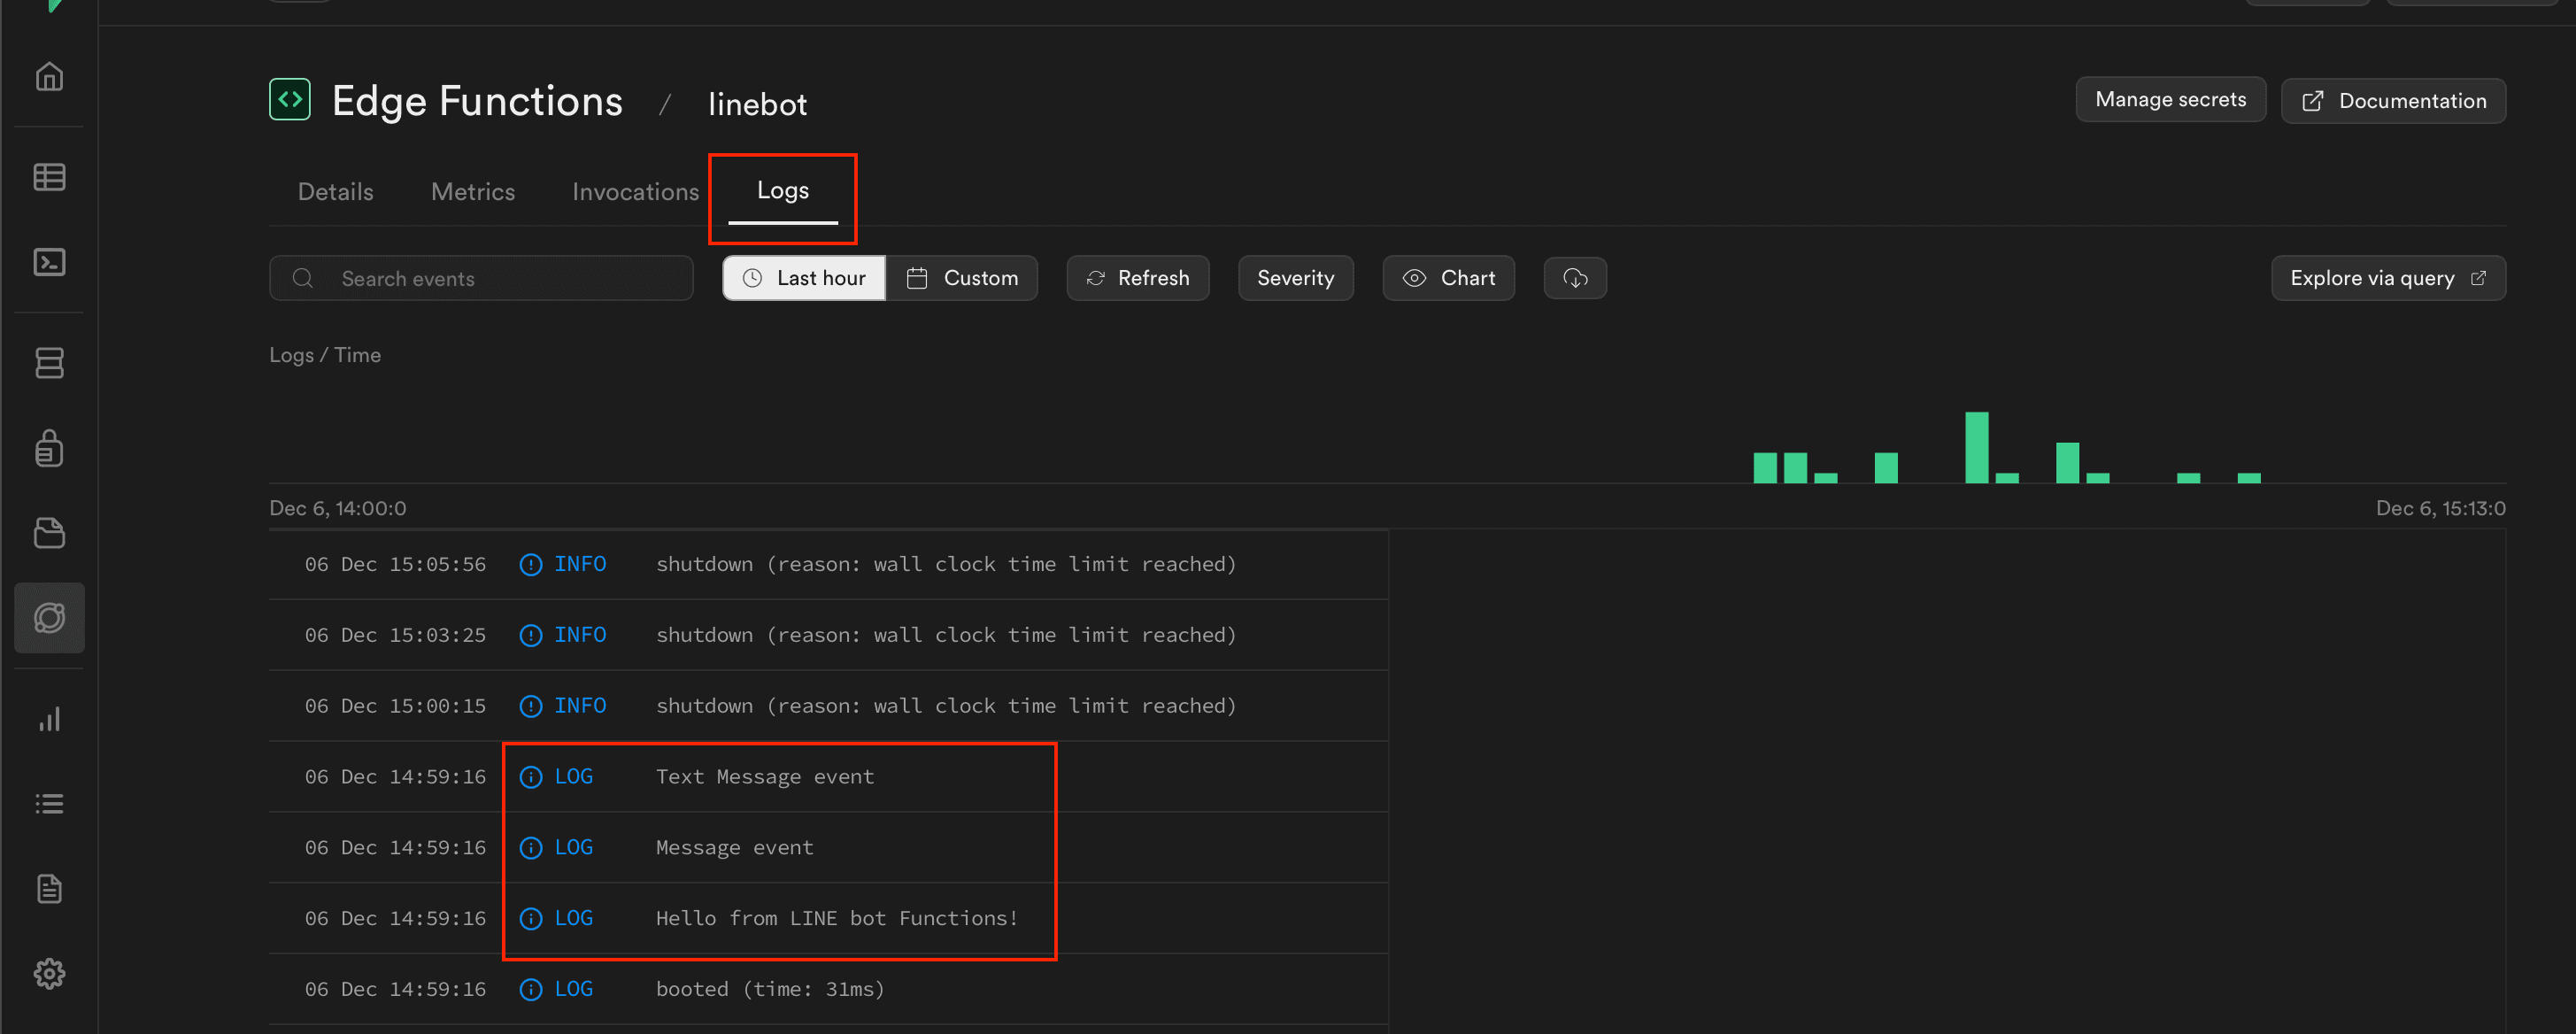The image size is (2576, 1034).
Task: Select the Logs tab
Action: click(783, 191)
